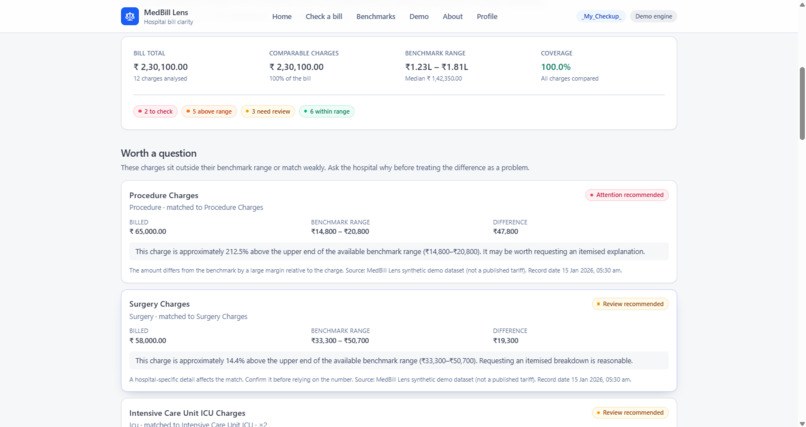Click the 100.0% coverage value
Image resolution: width=806 pixels, height=427 pixels.
pos(556,67)
